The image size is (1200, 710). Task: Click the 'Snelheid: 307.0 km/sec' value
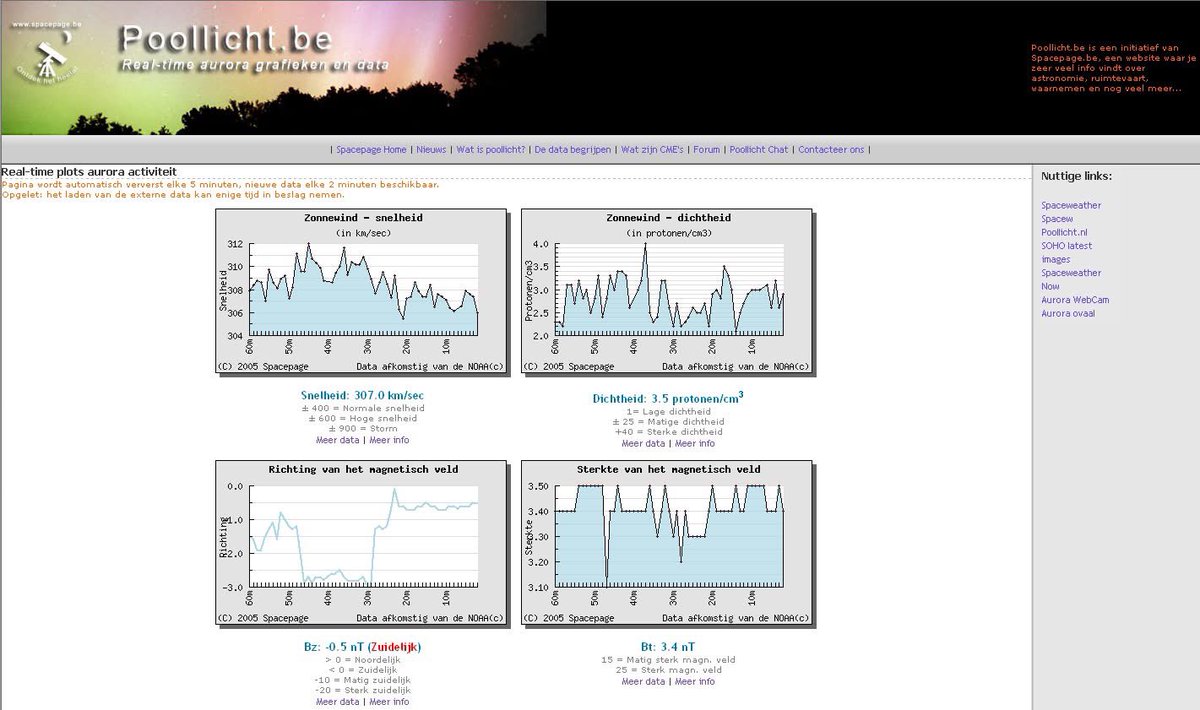[x=362, y=395]
